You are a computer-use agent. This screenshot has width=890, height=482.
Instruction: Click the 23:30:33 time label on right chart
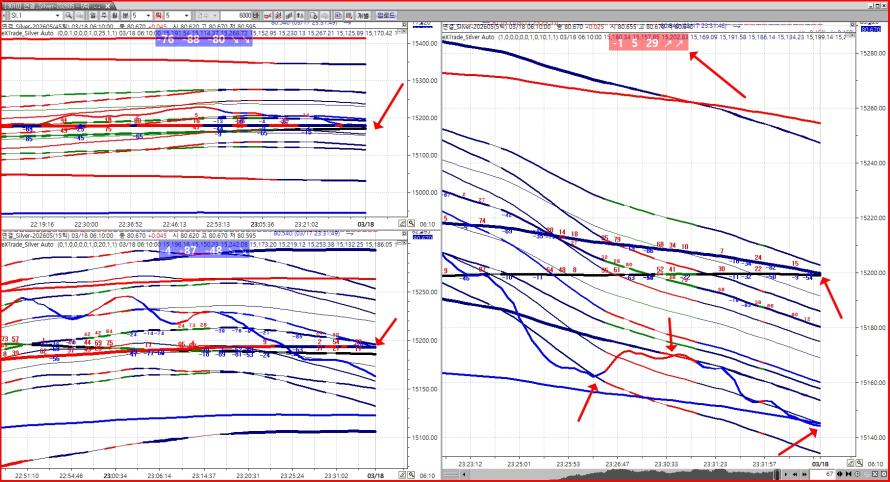coord(666,464)
